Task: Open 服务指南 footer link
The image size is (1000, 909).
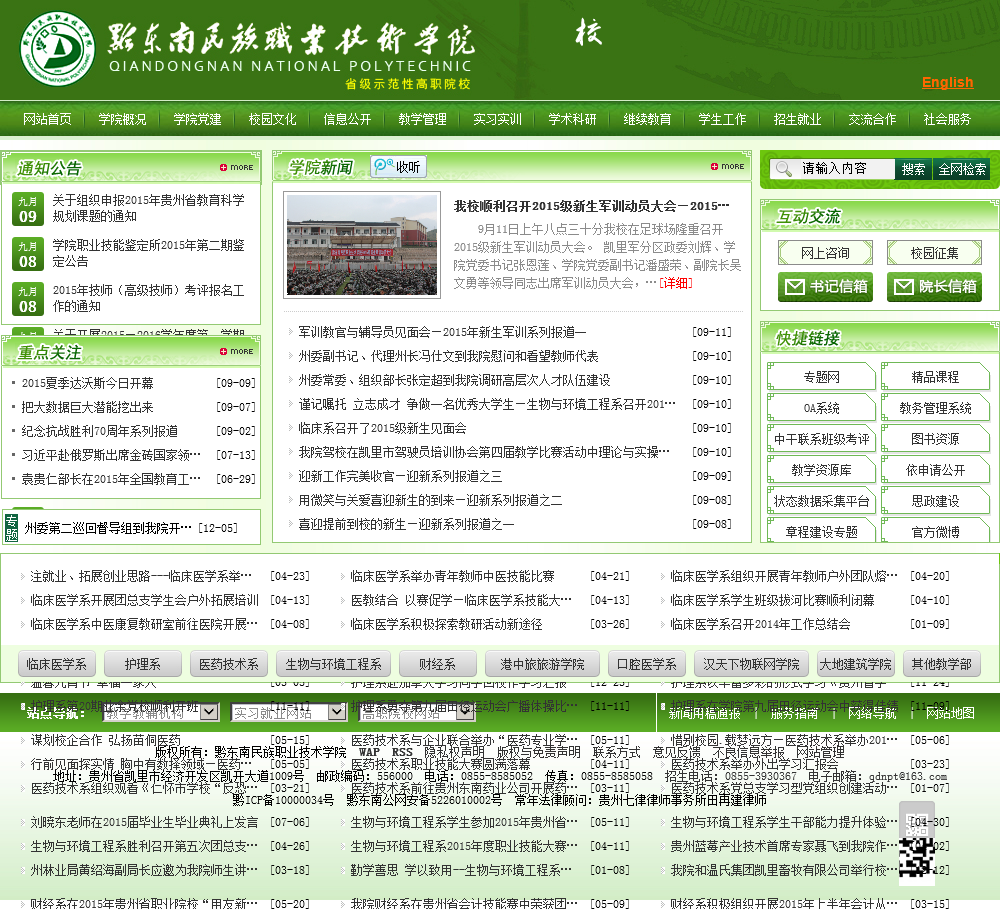Action: [794, 713]
